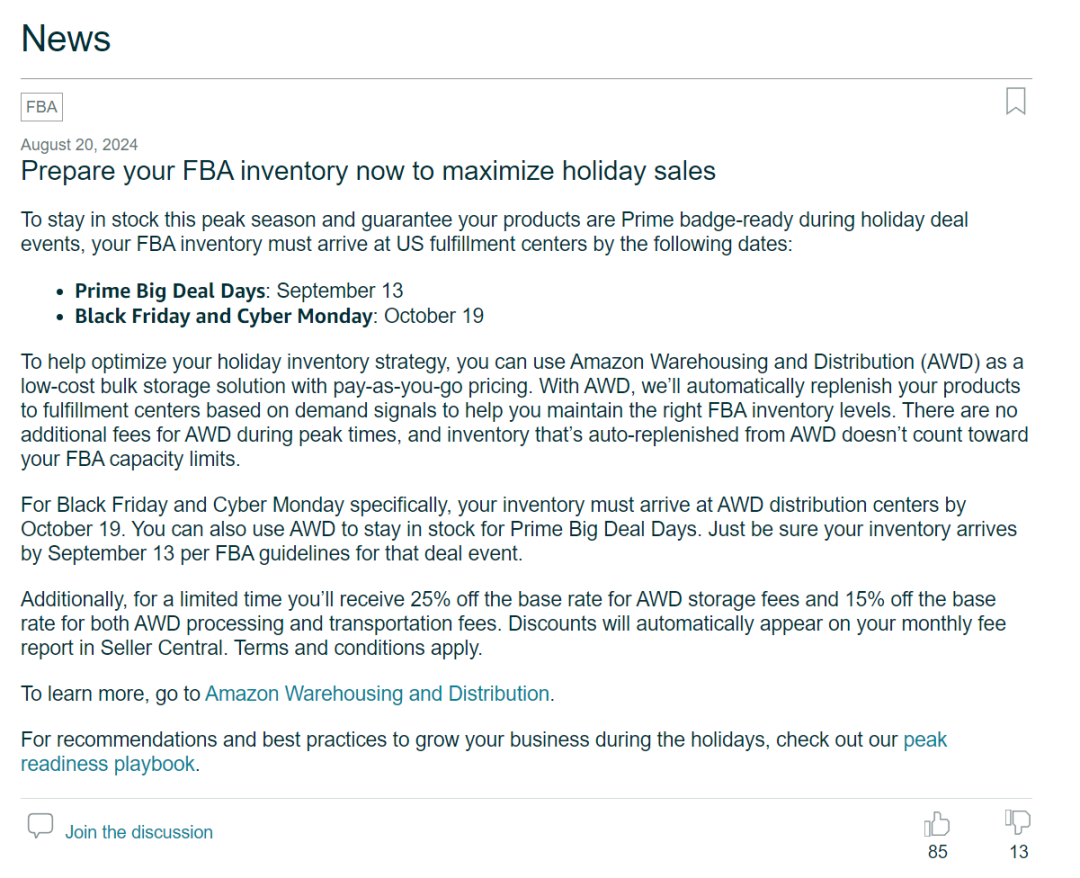Click the speech bubble comment icon

pos(40,826)
